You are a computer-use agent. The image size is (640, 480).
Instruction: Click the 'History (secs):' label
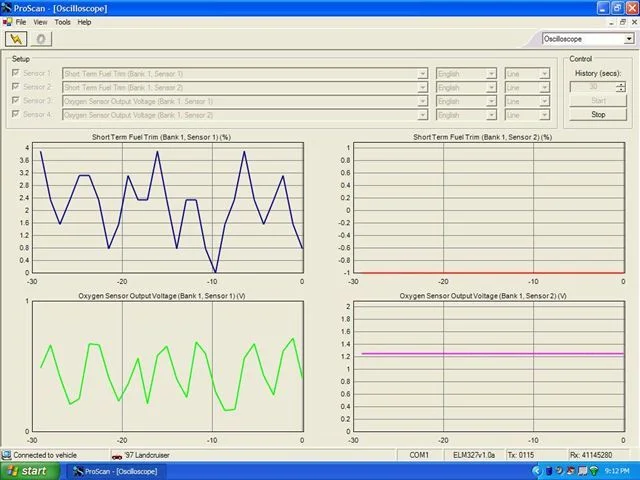tap(598, 73)
